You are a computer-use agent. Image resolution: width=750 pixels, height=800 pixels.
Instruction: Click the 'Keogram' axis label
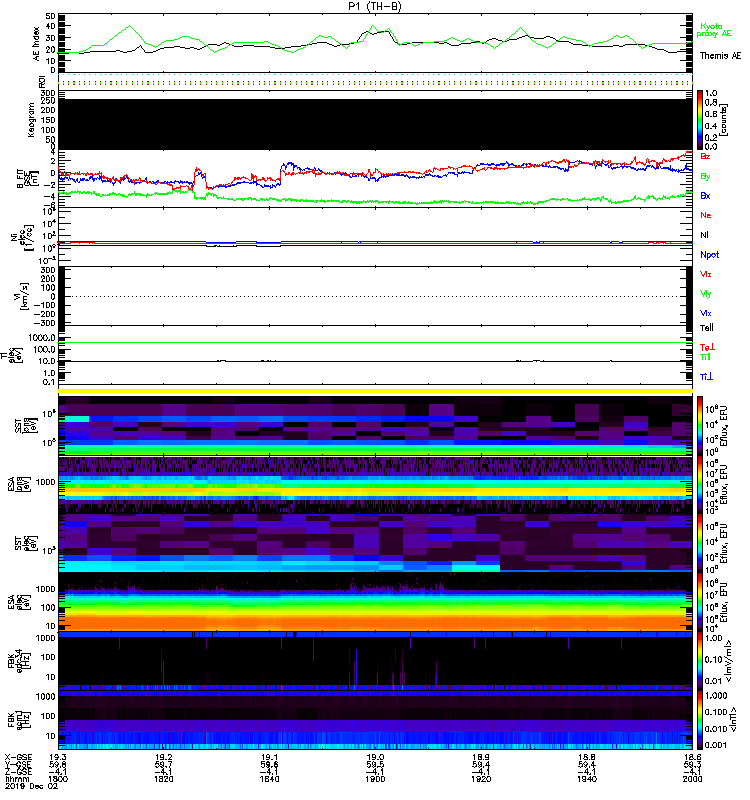31,120
